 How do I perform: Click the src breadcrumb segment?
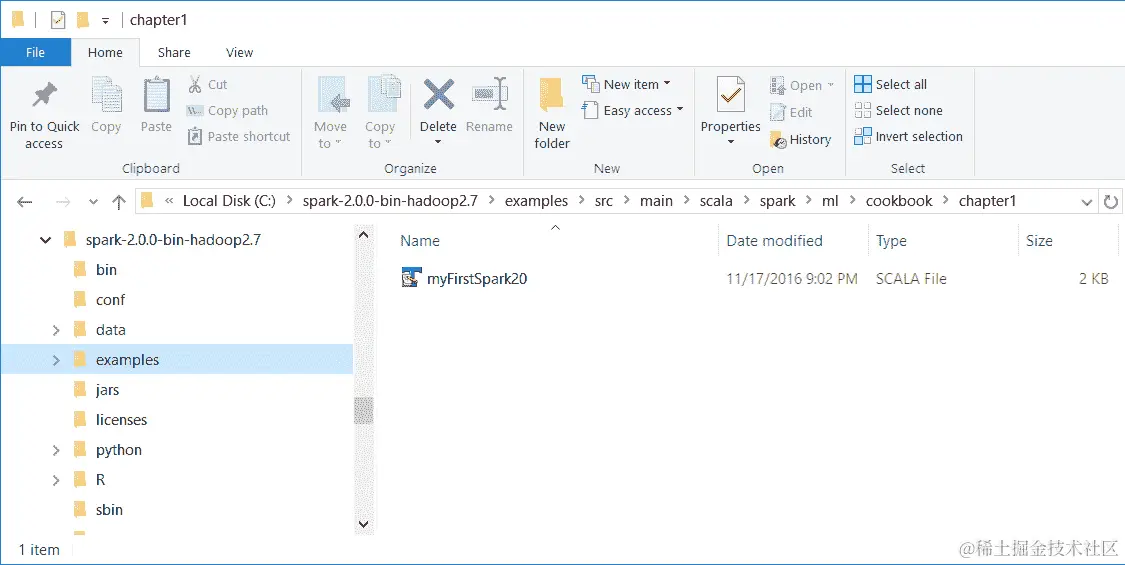pyautogui.click(x=604, y=201)
